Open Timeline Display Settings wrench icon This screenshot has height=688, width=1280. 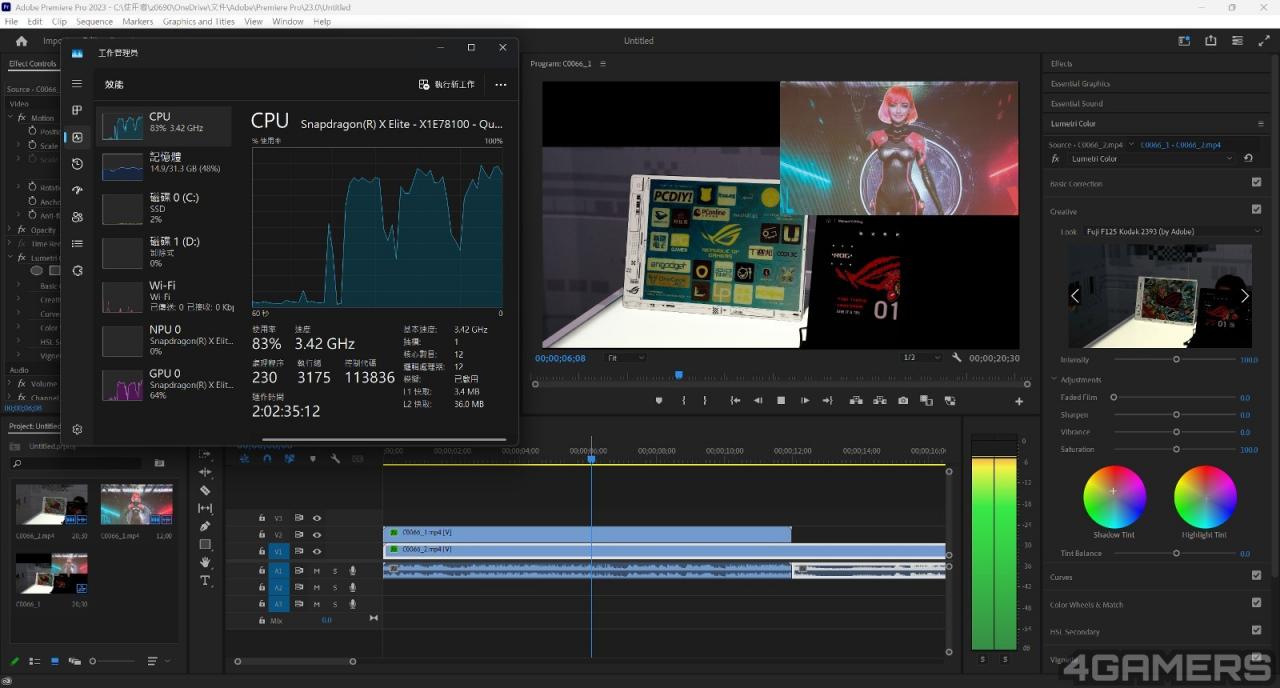point(335,459)
